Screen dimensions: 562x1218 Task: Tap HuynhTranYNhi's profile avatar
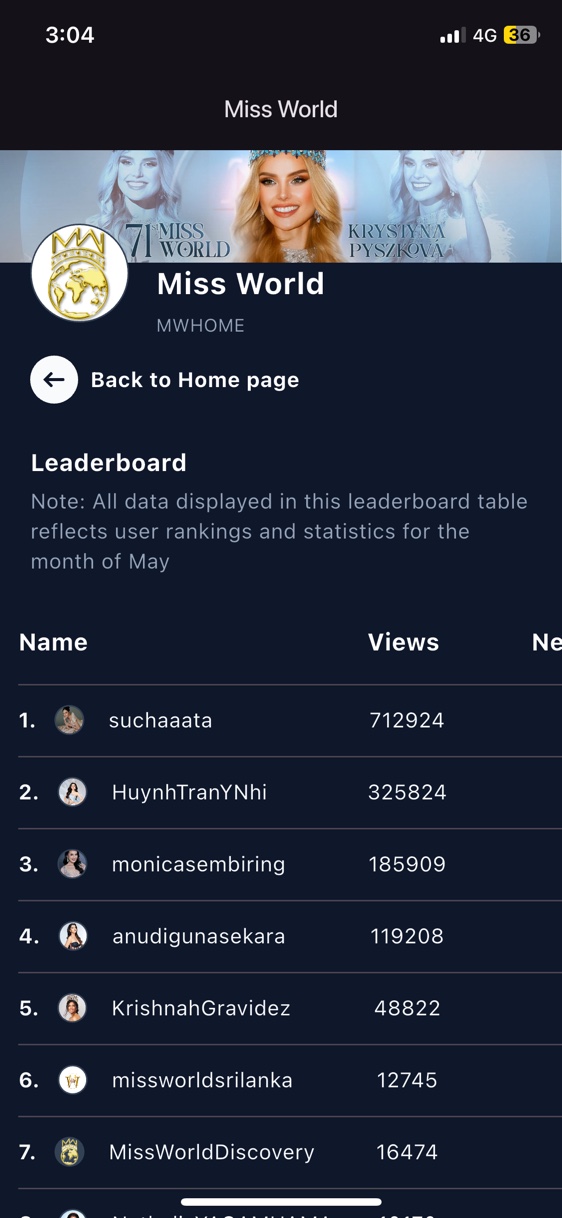point(73,792)
